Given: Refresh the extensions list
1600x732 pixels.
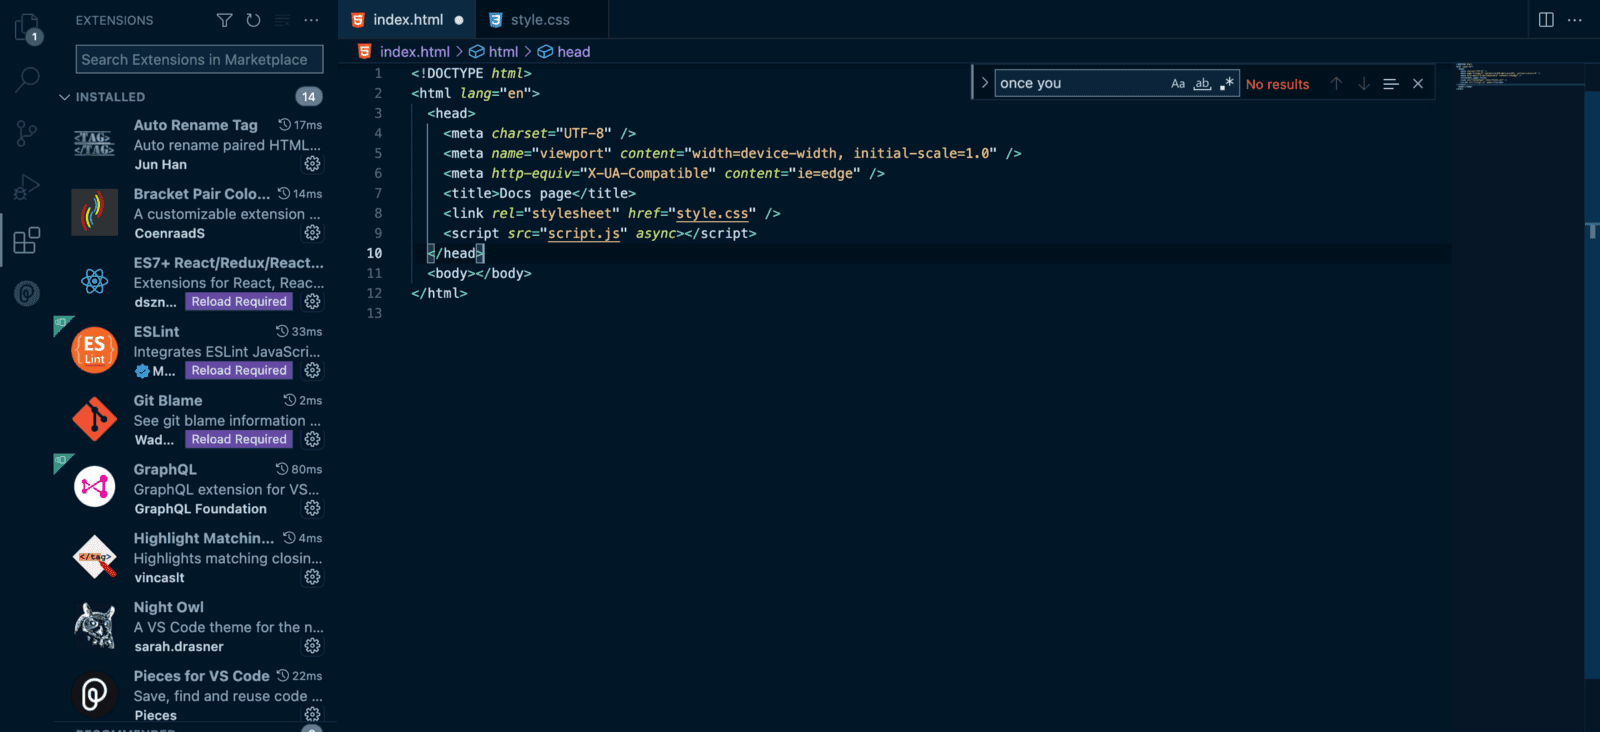Looking at the screenshot, I should pos(253,20).
